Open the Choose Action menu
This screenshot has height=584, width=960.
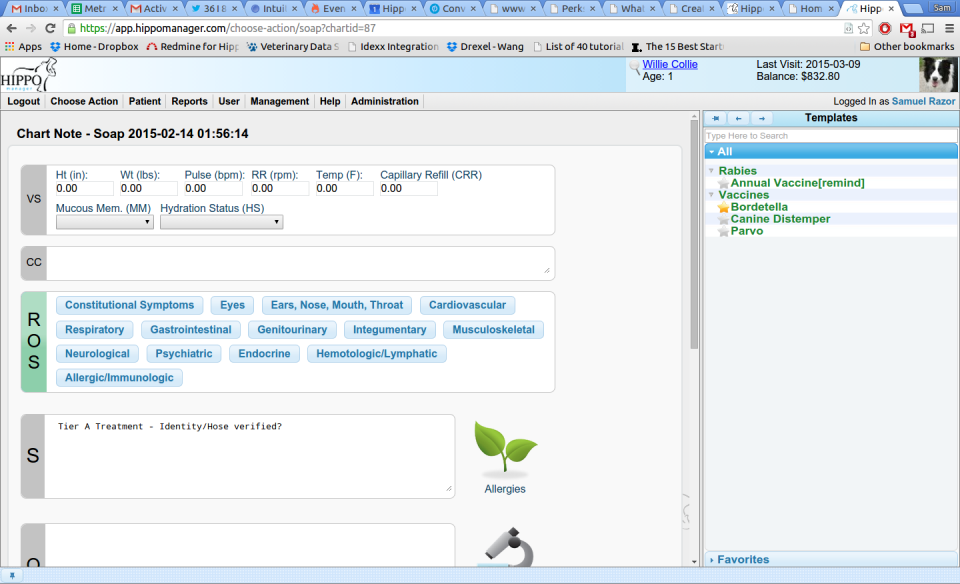[x=84, y=102]
